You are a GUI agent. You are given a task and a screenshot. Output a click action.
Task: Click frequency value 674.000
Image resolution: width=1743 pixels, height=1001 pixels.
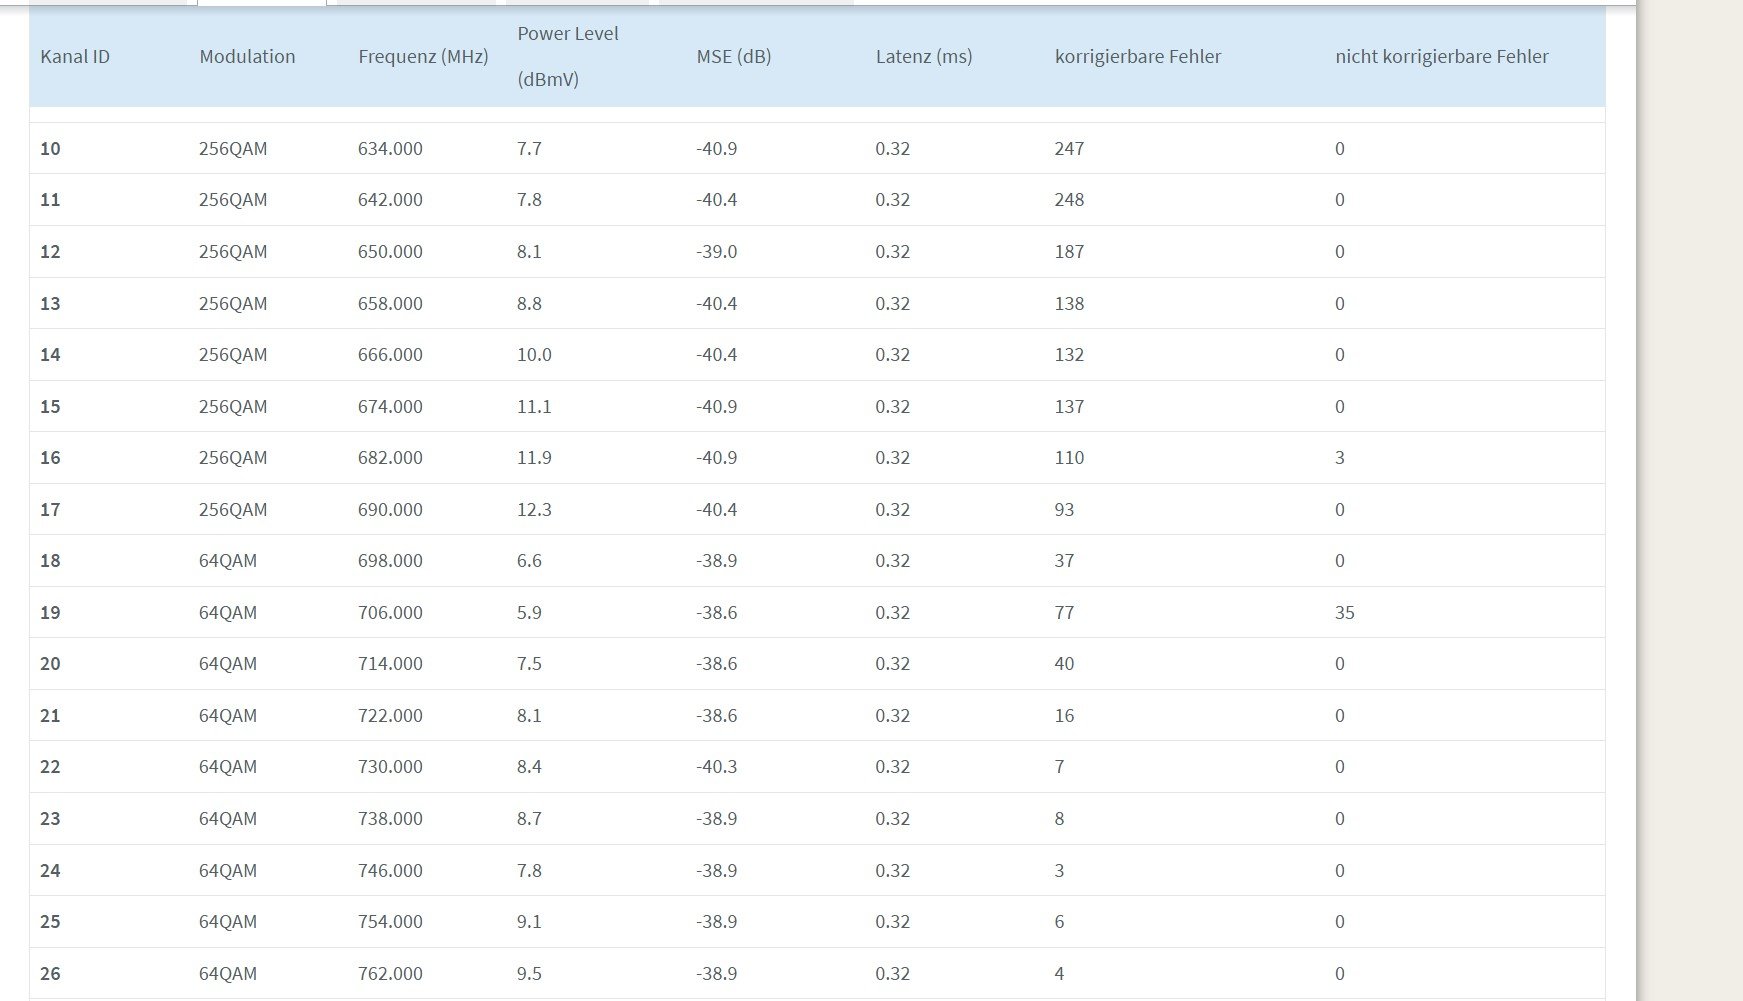click(x=390, y=407)
